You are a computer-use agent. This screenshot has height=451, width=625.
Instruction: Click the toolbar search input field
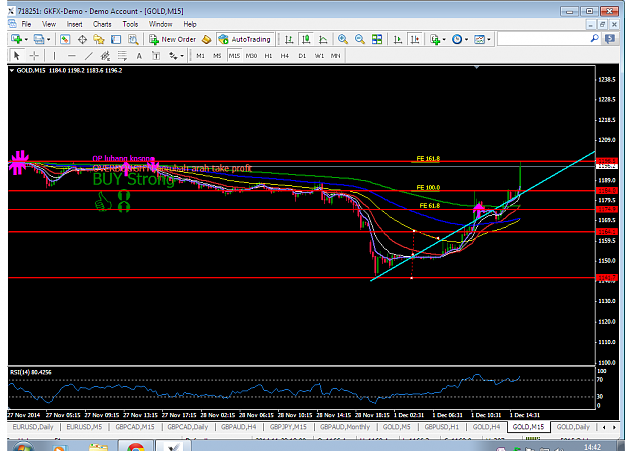coord(544,39)
